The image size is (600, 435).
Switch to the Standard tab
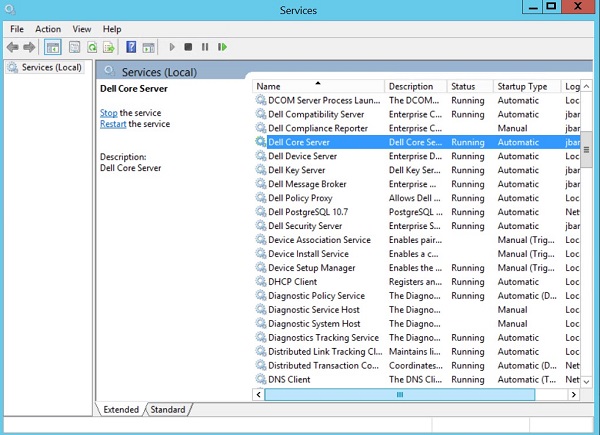168,410
